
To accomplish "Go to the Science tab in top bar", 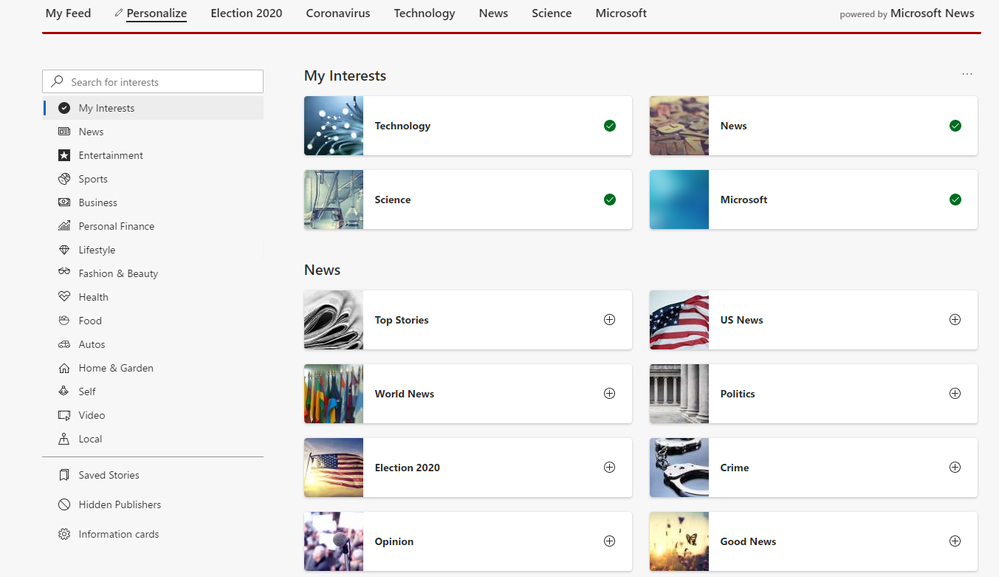I will 552,13.
